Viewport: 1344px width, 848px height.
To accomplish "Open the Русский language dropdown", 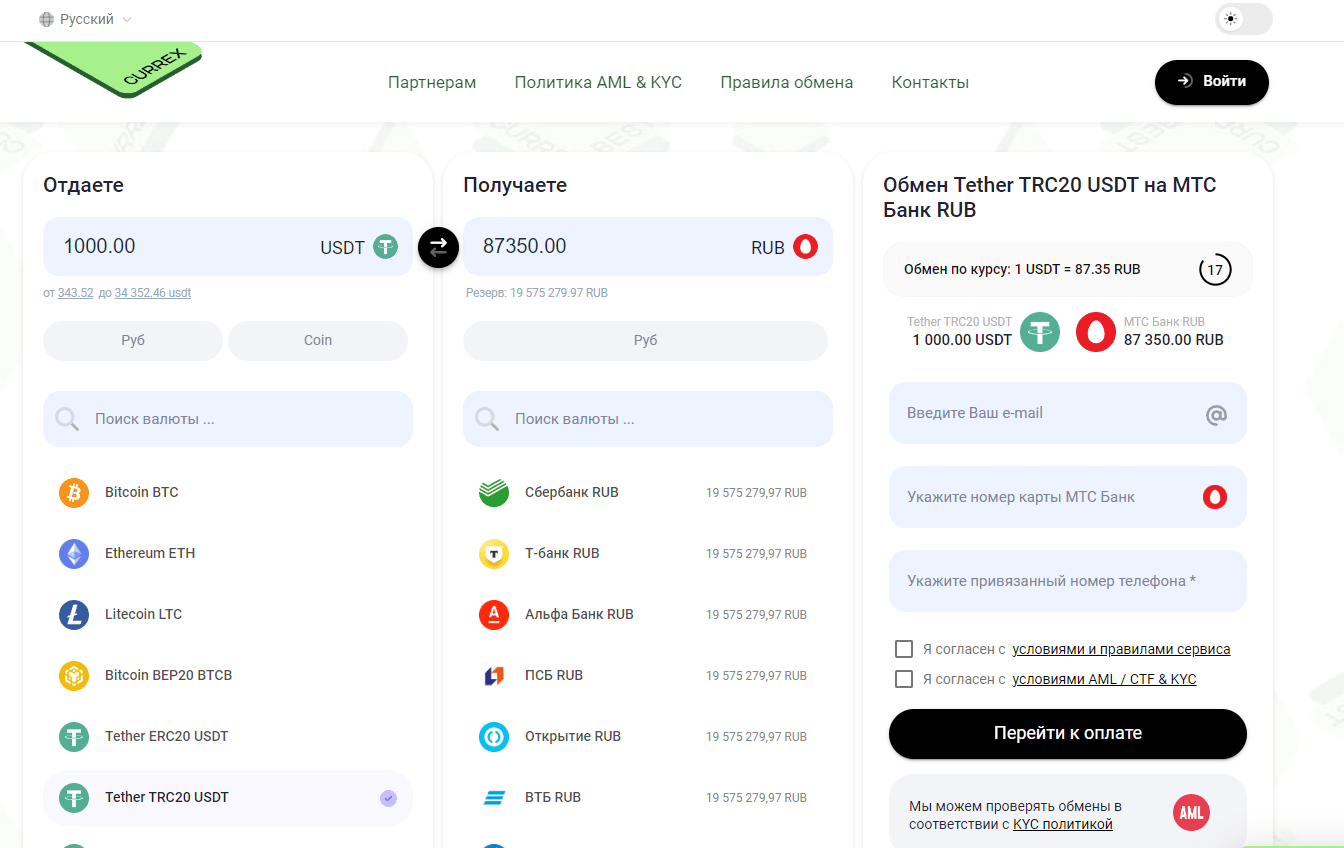I will [86, 19].
